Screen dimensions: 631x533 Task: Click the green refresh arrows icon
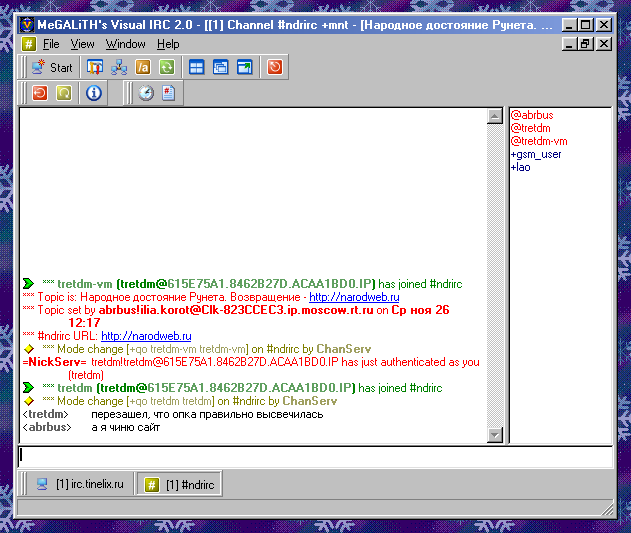click(x=167, y=68)
